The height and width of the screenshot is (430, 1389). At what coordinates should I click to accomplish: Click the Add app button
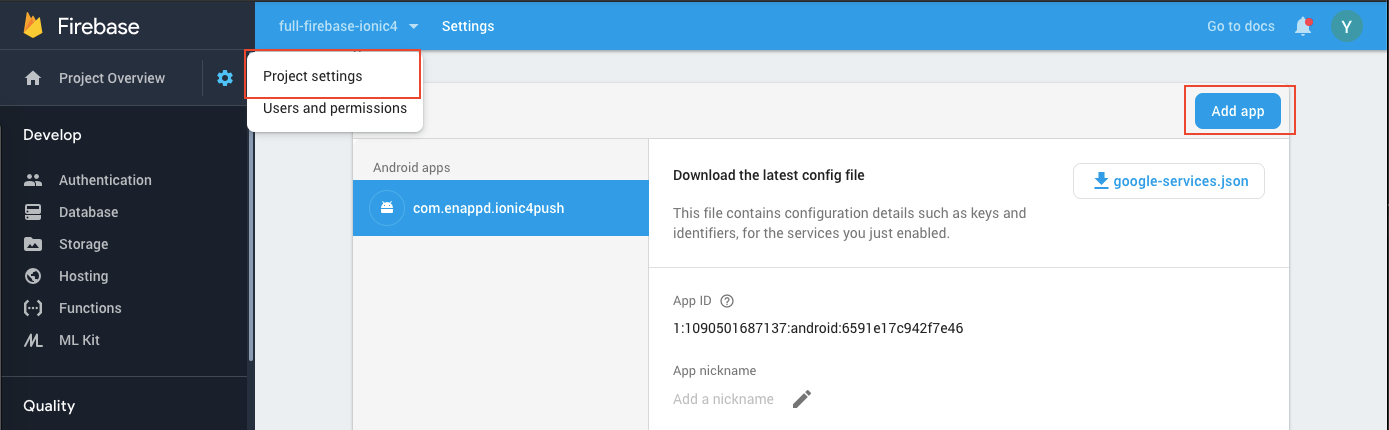[1238, 111]
